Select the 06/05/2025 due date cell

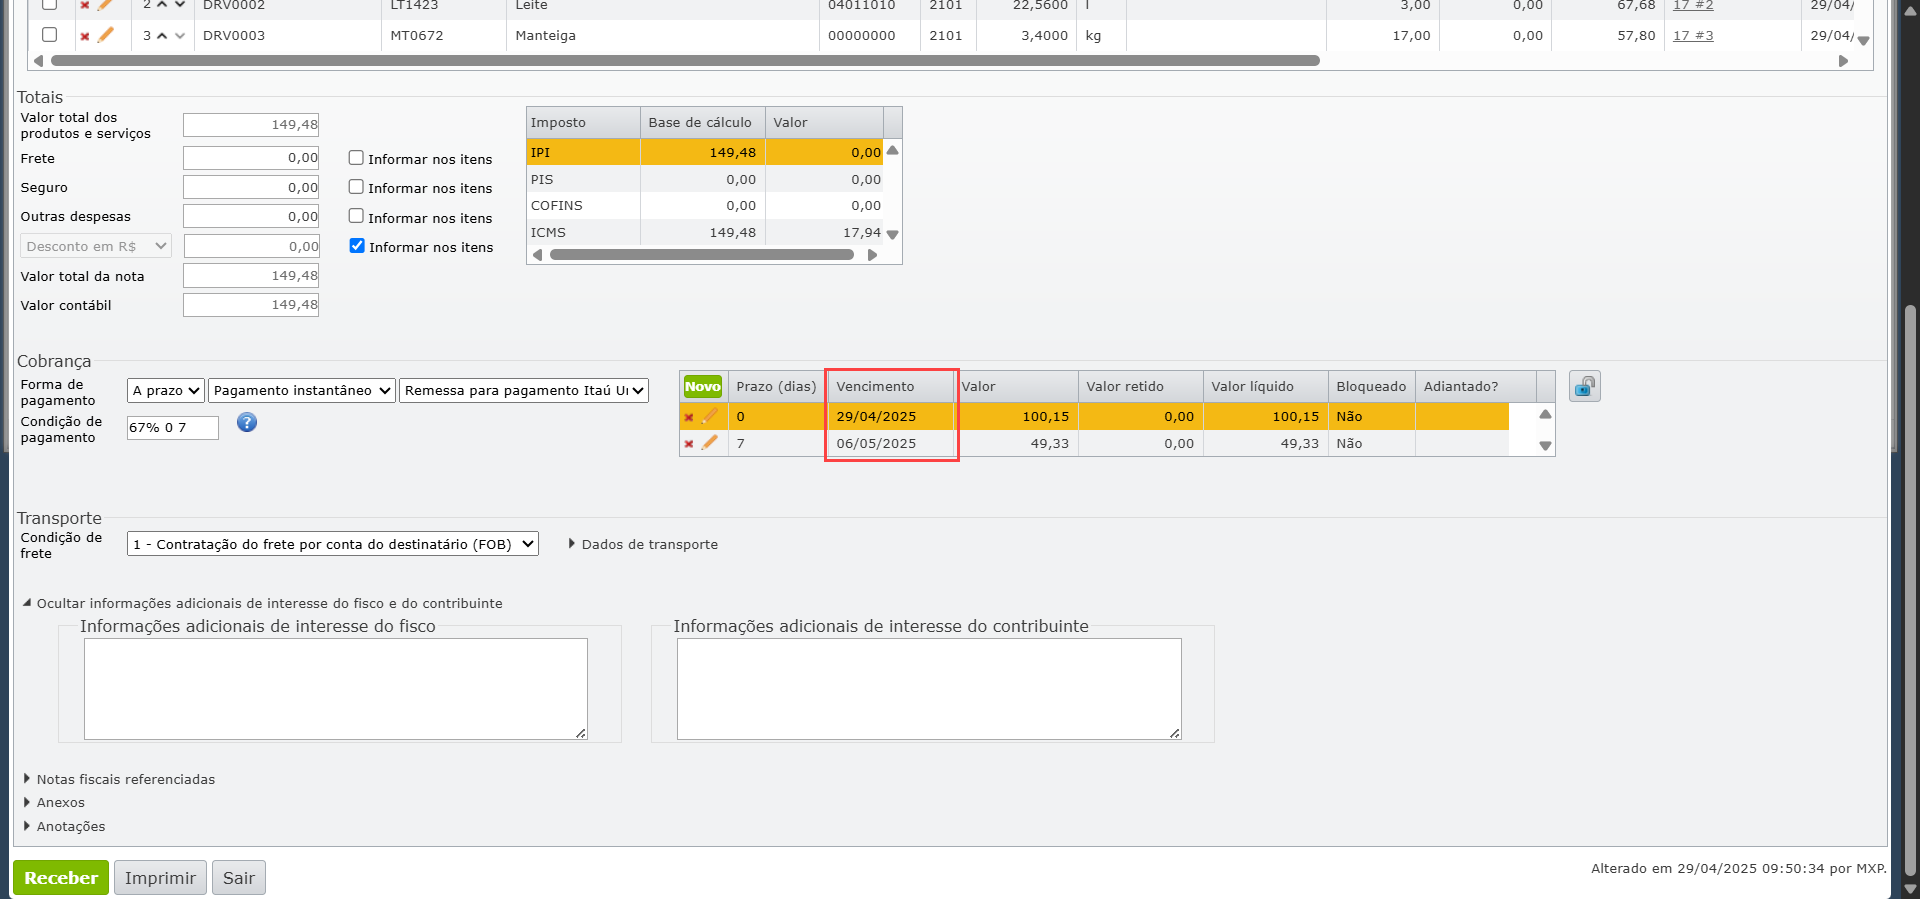pyautogui.click(x=891, y=444)
